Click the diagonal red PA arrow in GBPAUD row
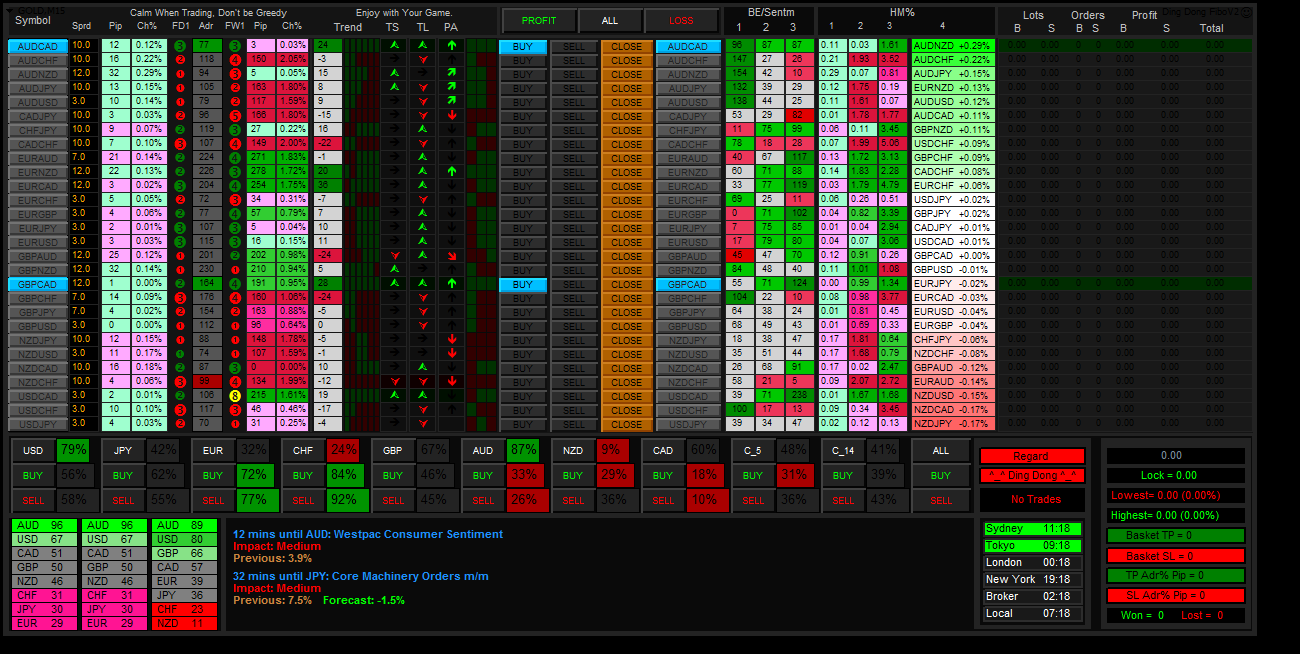This screenshot has width=1300, height=654. (452, 256)
